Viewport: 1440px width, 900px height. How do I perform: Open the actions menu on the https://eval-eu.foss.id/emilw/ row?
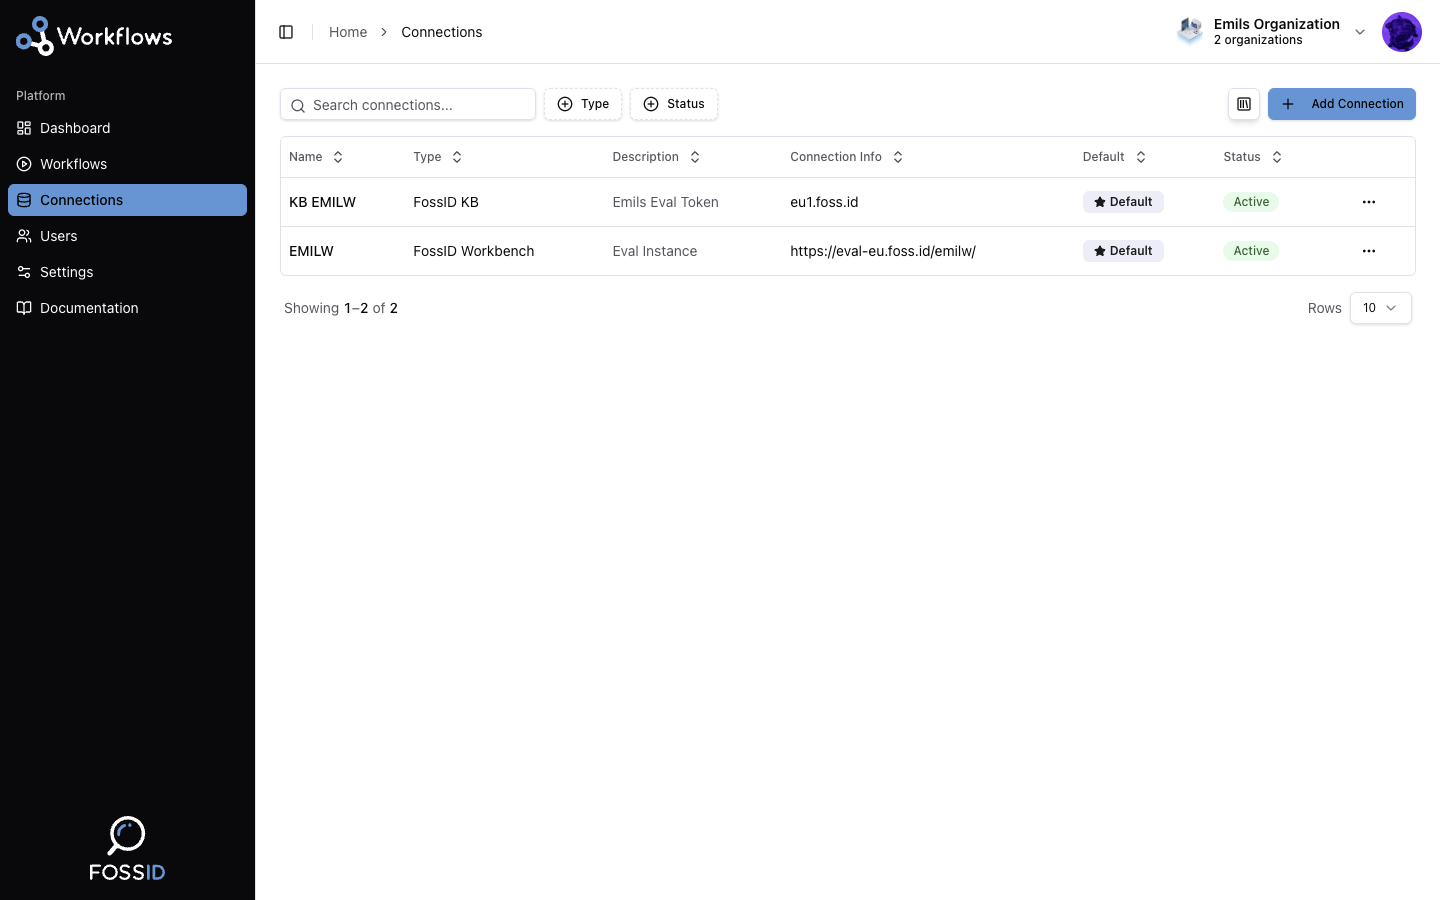(x=1369, y=251)
